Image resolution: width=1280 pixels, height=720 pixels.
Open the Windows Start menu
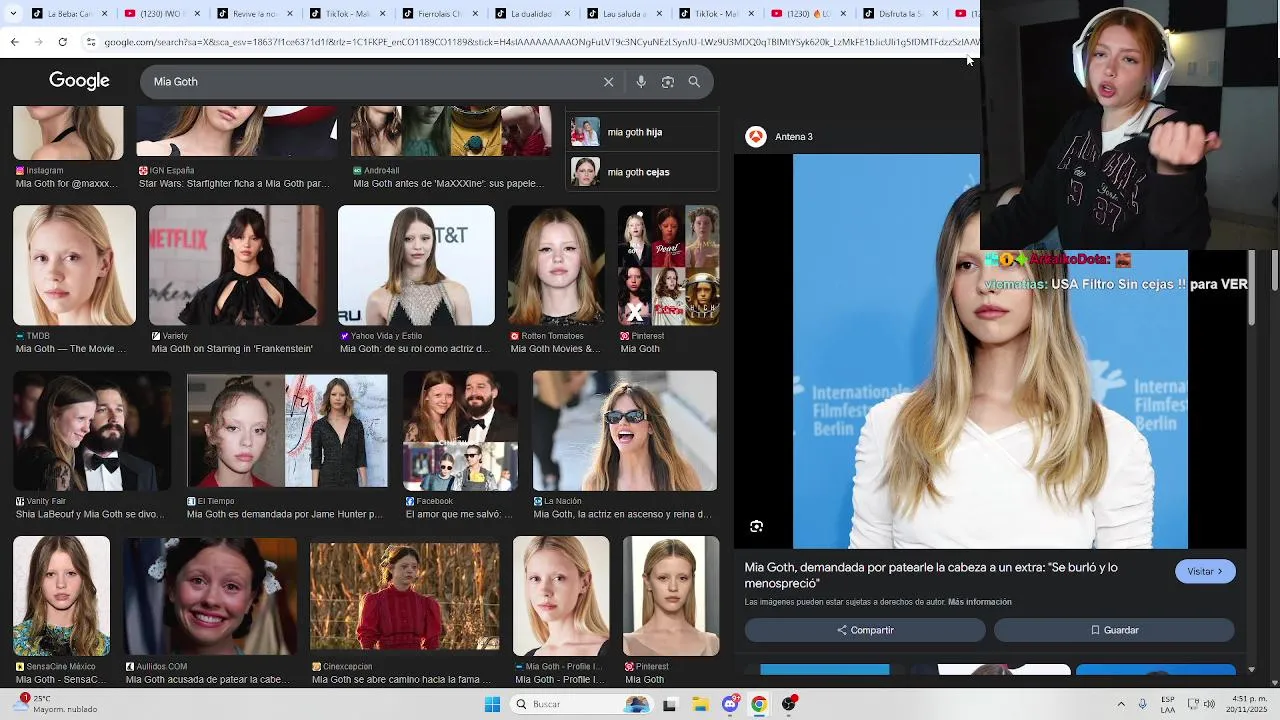coord(492,704)
